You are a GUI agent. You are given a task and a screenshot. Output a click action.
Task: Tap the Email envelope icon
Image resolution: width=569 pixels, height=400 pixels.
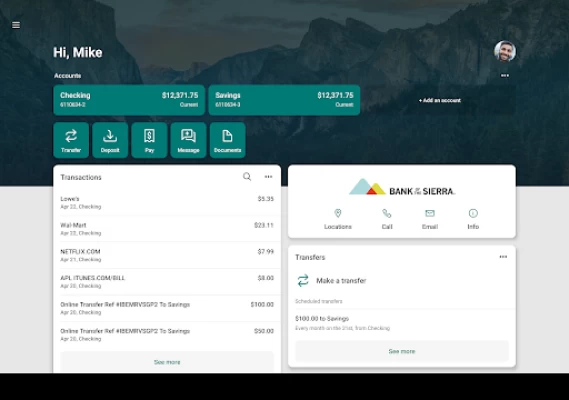pos(430,213)
